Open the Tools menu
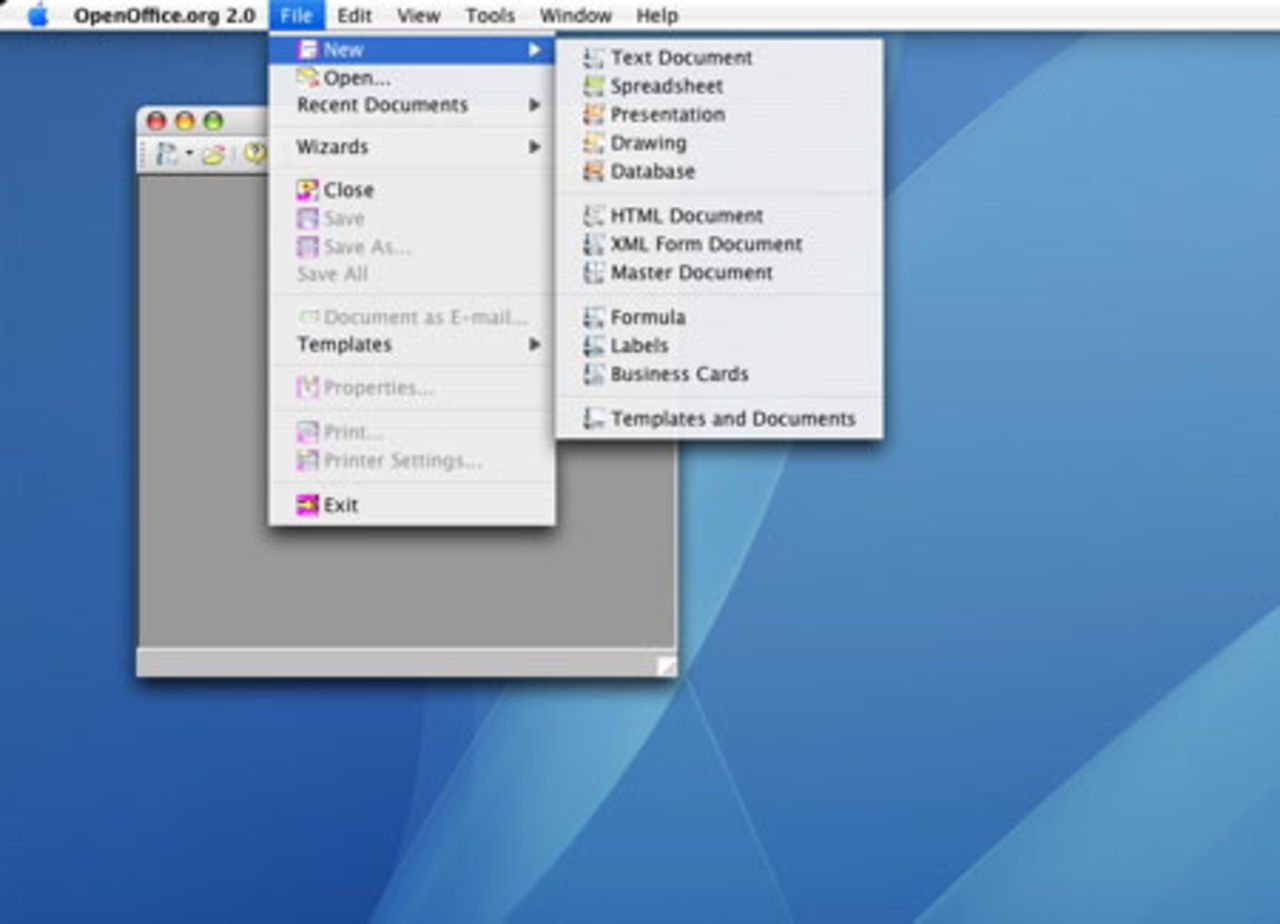The height and width of the screenshot is (924, 1280). point(489,15)
